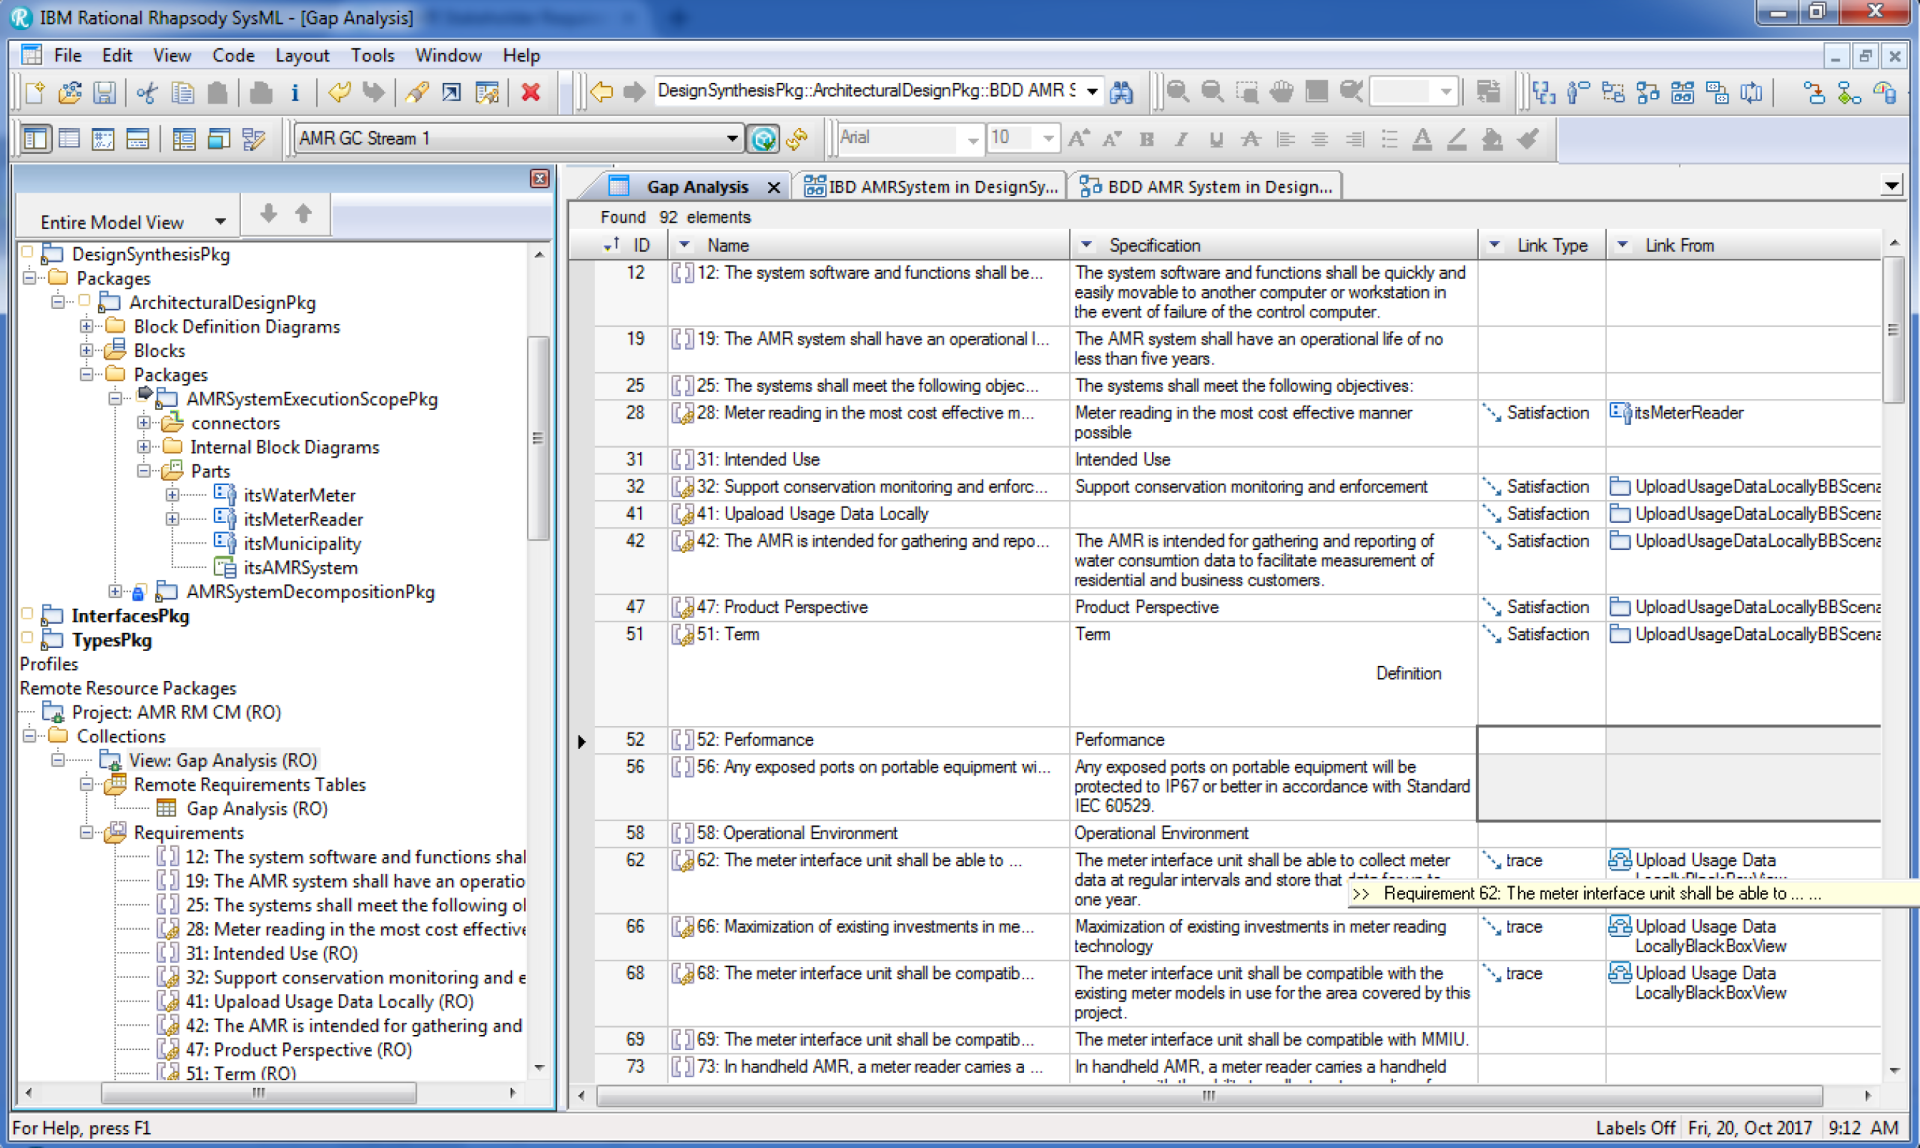Click the Italic formatting icon
Screen dimensions: 1920x1148
tap(1181, 139)
